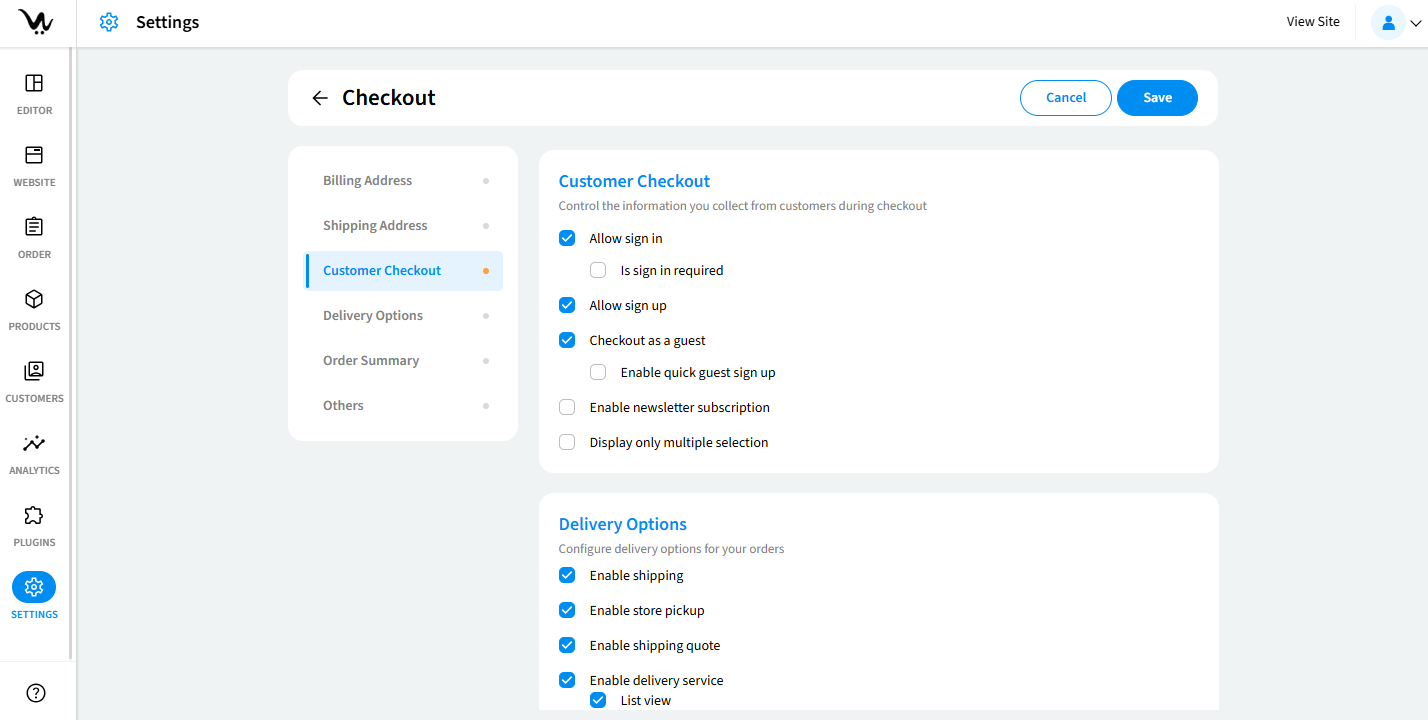Click the Cancel button
Image resolution: width=1428 pixels, height=720 pixels.
click(x=1066, y=98)
